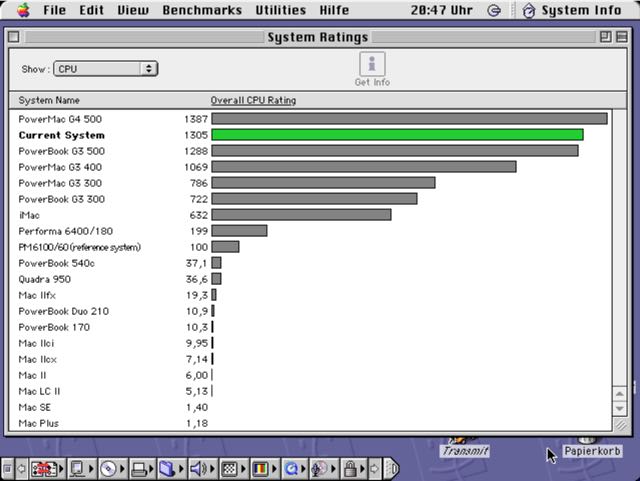
Task: Open the computer network Control Strip module
Action: (81, 469)
